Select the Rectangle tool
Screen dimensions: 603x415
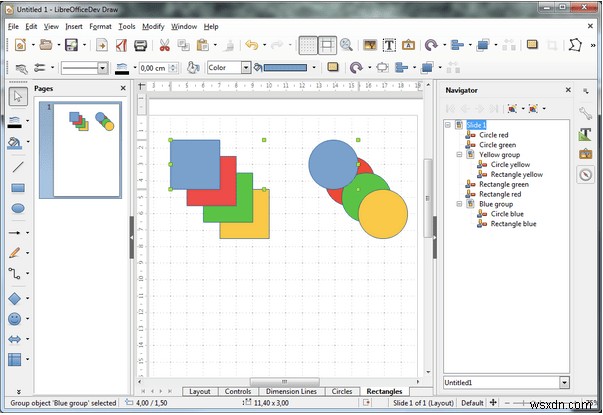18,188
